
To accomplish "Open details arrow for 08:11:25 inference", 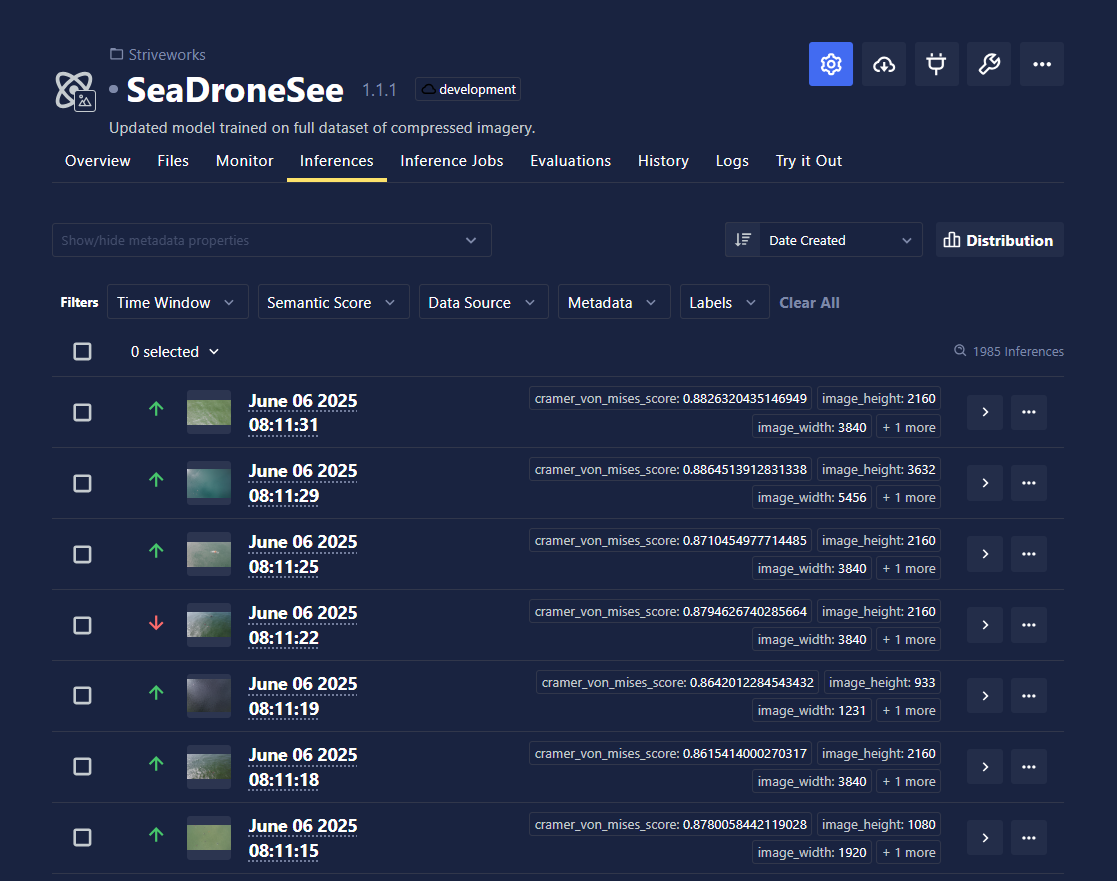I will (984, 553).
